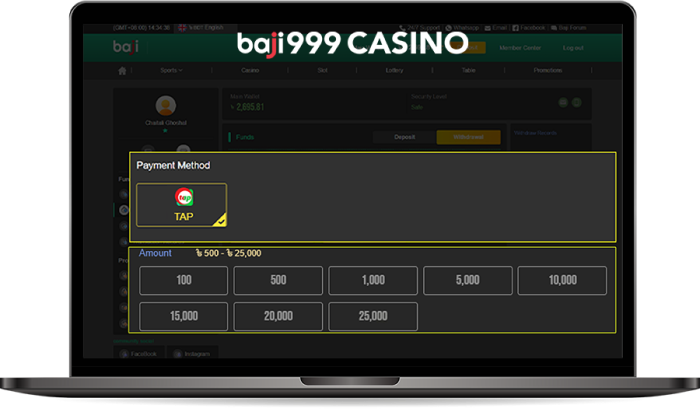Click the Email envelope icon in top bar
Image resolution: width=700 pixels, height=409 pixels.
(x=488, y=28)
